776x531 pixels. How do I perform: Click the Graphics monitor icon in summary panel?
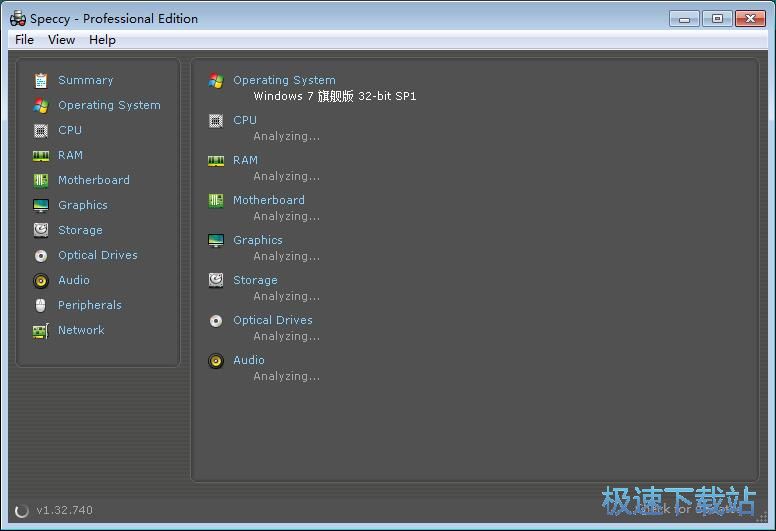216,241
